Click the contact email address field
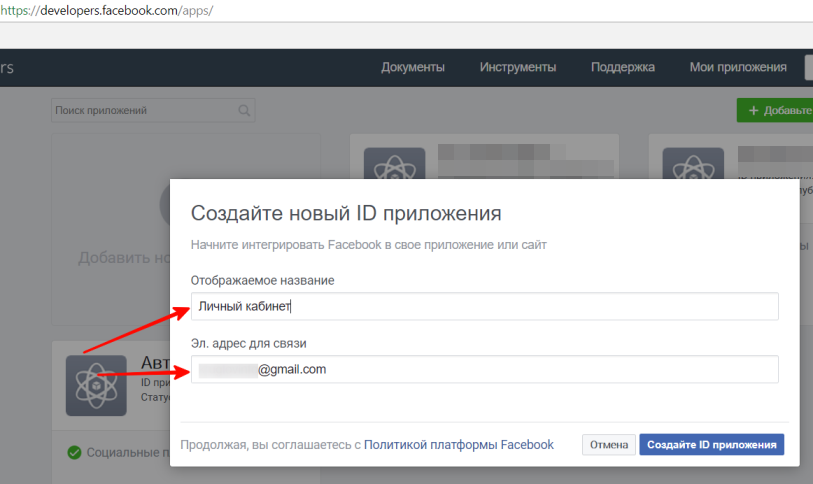The width and height of the screenshot is (813, 484). [x=484, y=369]
